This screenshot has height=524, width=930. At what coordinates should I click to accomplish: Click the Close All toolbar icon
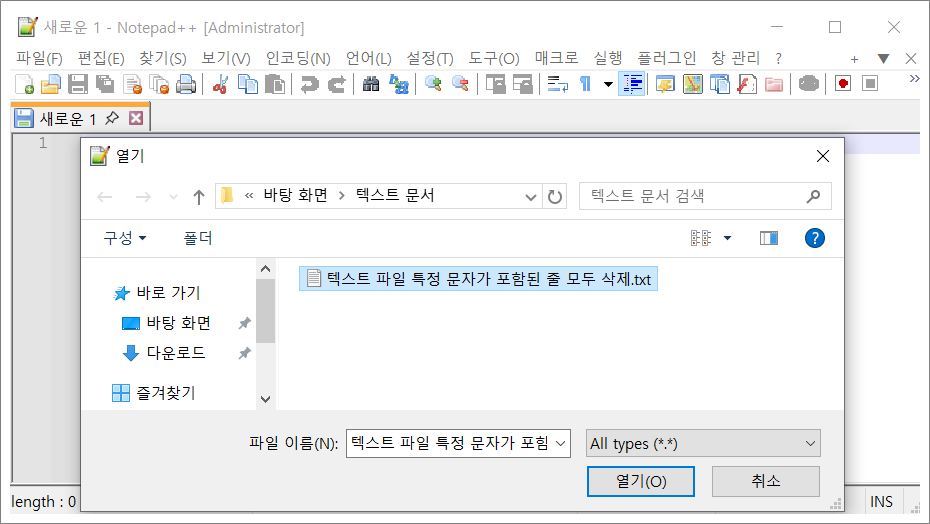point(159,84)
